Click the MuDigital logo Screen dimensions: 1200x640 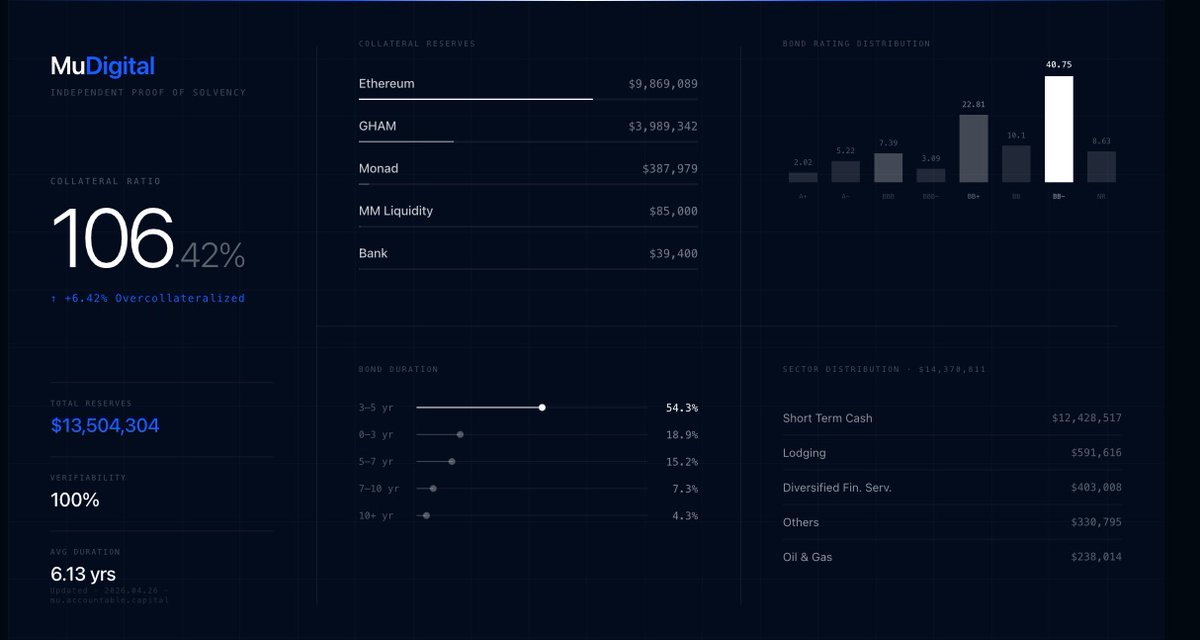(103, 67)
